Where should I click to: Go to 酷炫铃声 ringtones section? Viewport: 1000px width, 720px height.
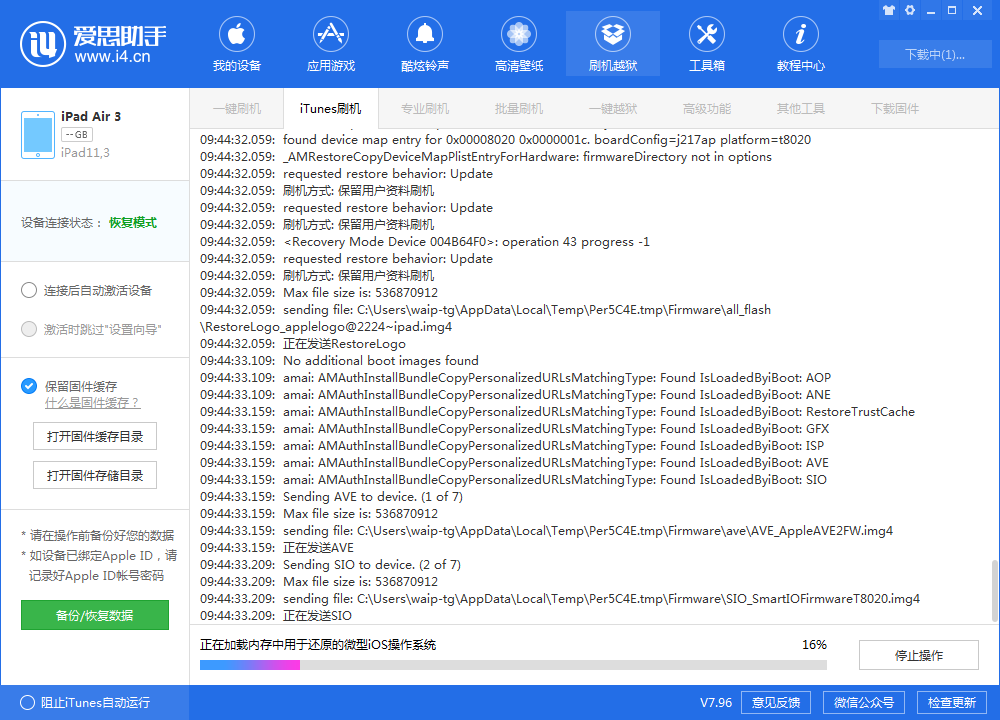(425, 46)
